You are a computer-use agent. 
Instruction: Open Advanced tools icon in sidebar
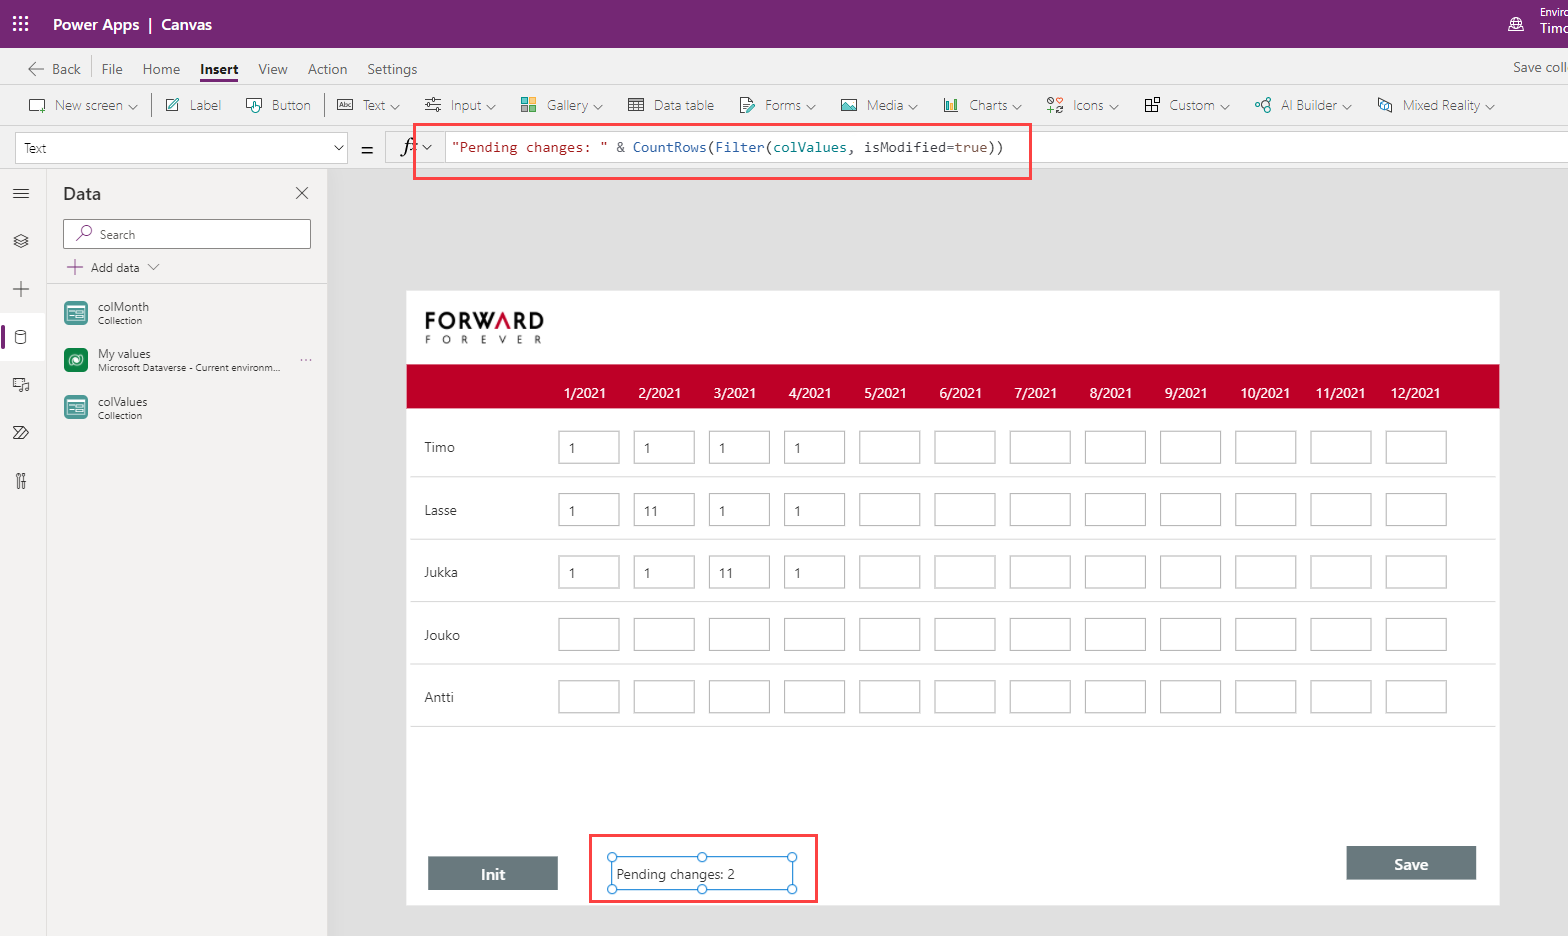click(21, 481)
